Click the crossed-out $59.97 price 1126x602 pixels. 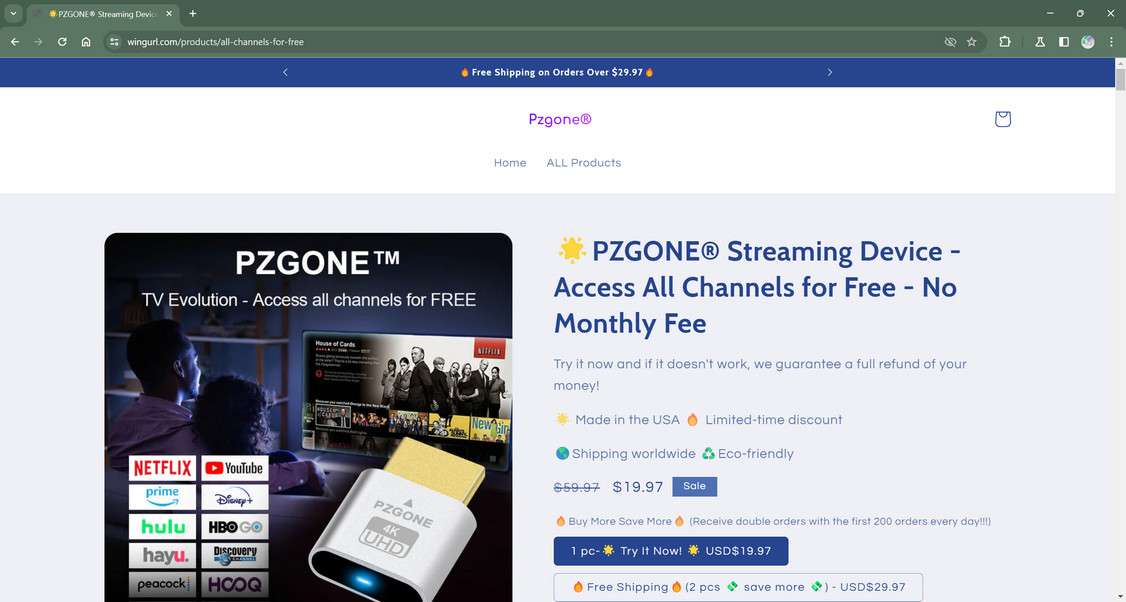pos(577,488)
